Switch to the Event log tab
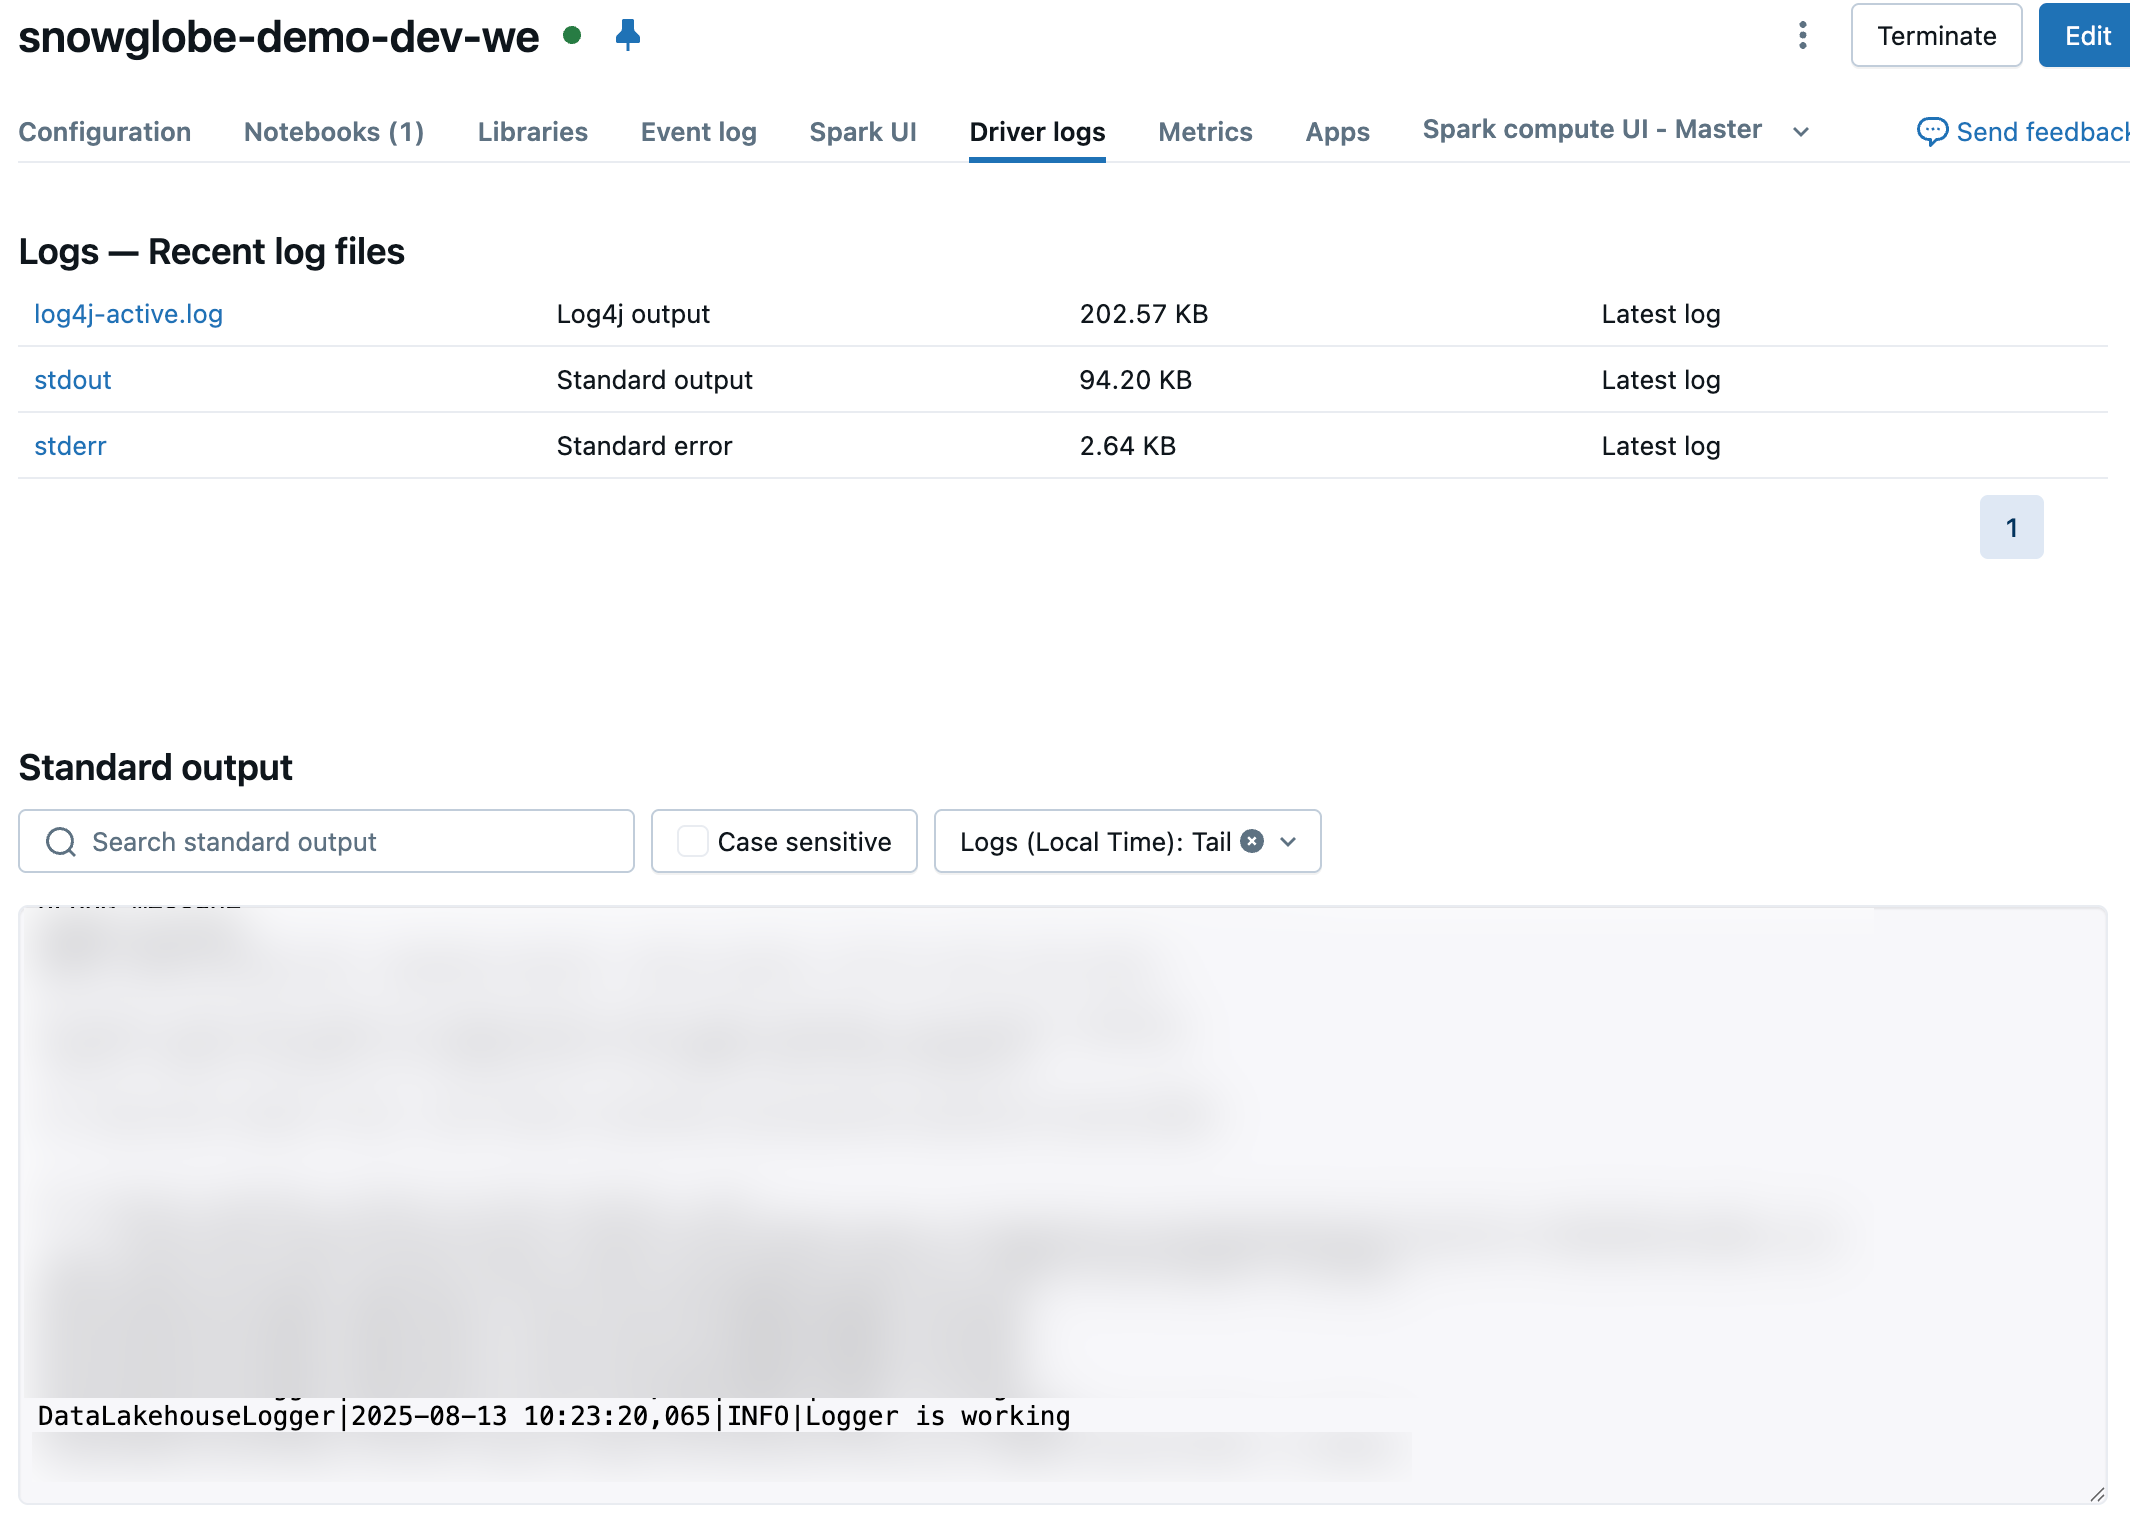This screenshot has width=2130, height=1518. (x=698, y=132)
